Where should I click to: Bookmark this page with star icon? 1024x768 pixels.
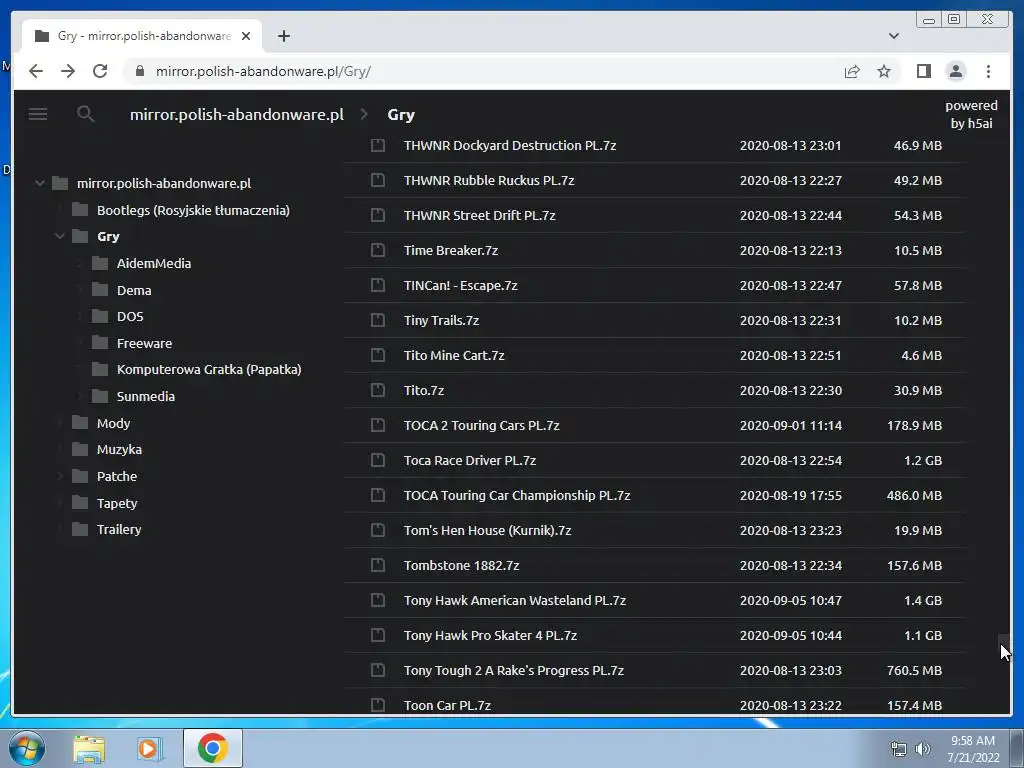(x=884, y=71)
